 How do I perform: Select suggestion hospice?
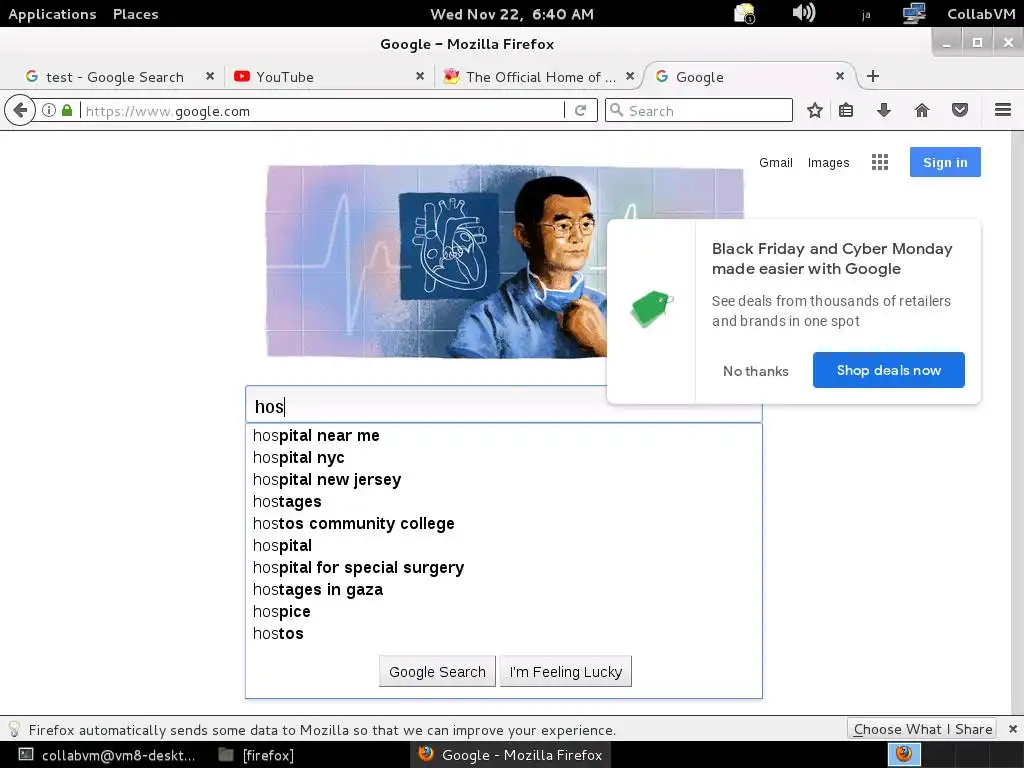[x=504, y=611]
